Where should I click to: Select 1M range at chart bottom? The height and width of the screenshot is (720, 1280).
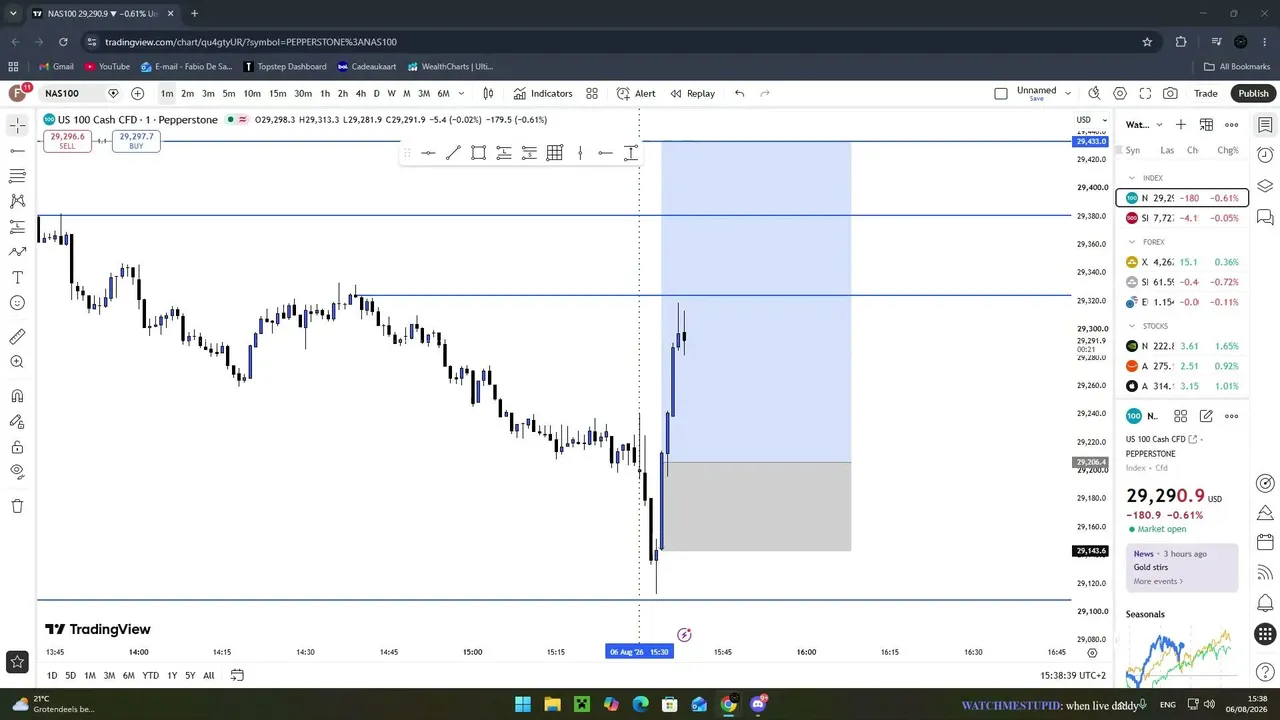coord(90,675)
